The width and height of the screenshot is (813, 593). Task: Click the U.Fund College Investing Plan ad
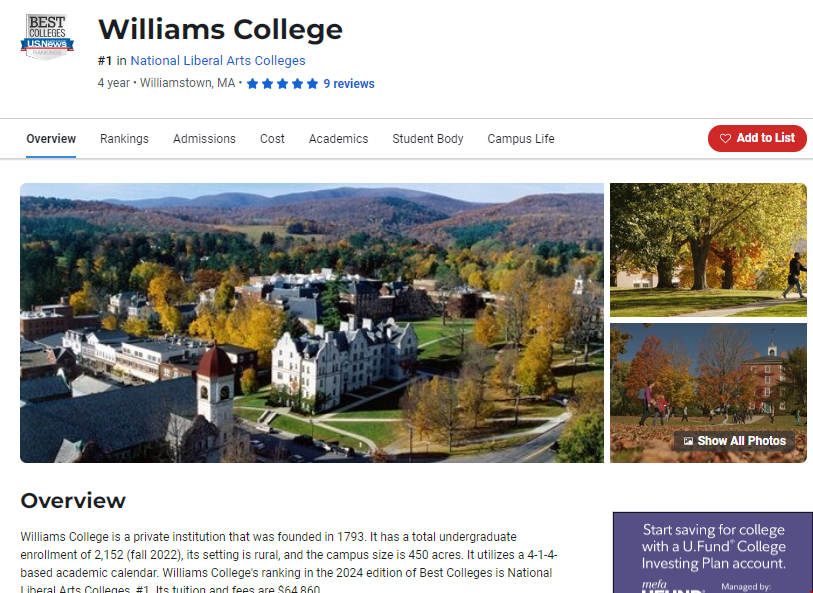tap(713, 553)
